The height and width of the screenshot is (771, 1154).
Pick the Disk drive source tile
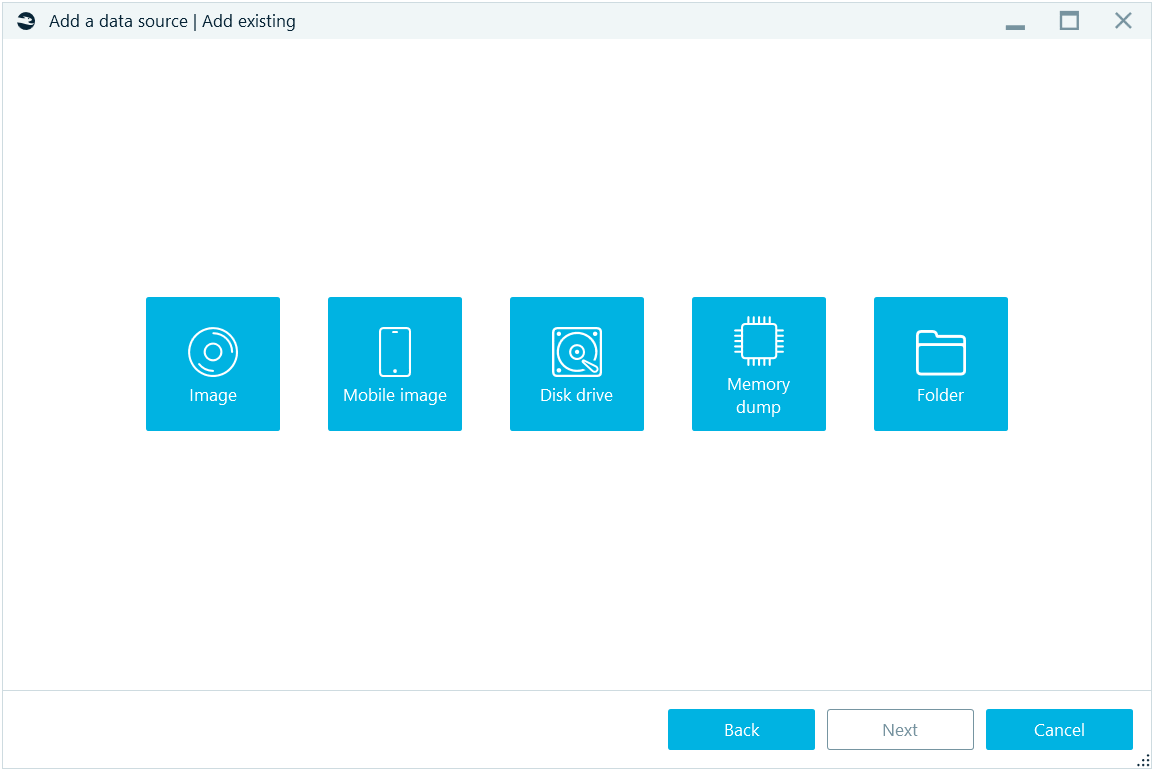576,363
